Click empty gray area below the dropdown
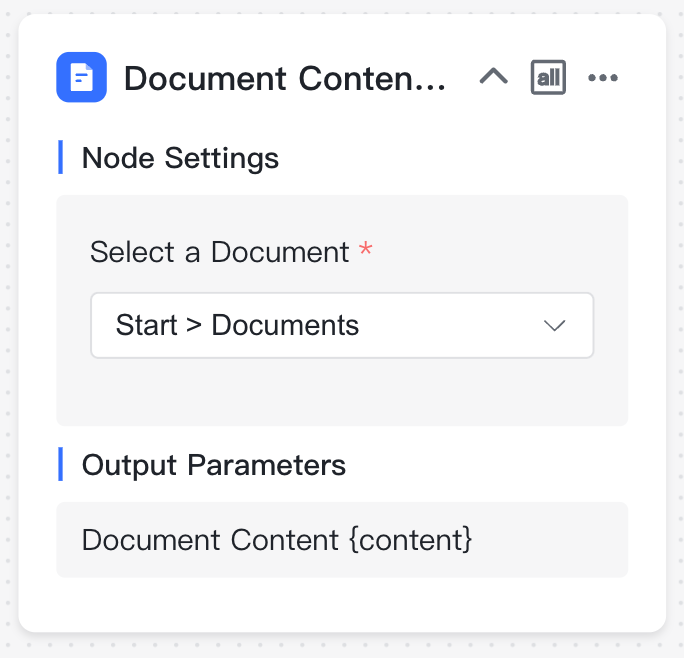 [342, 391]
